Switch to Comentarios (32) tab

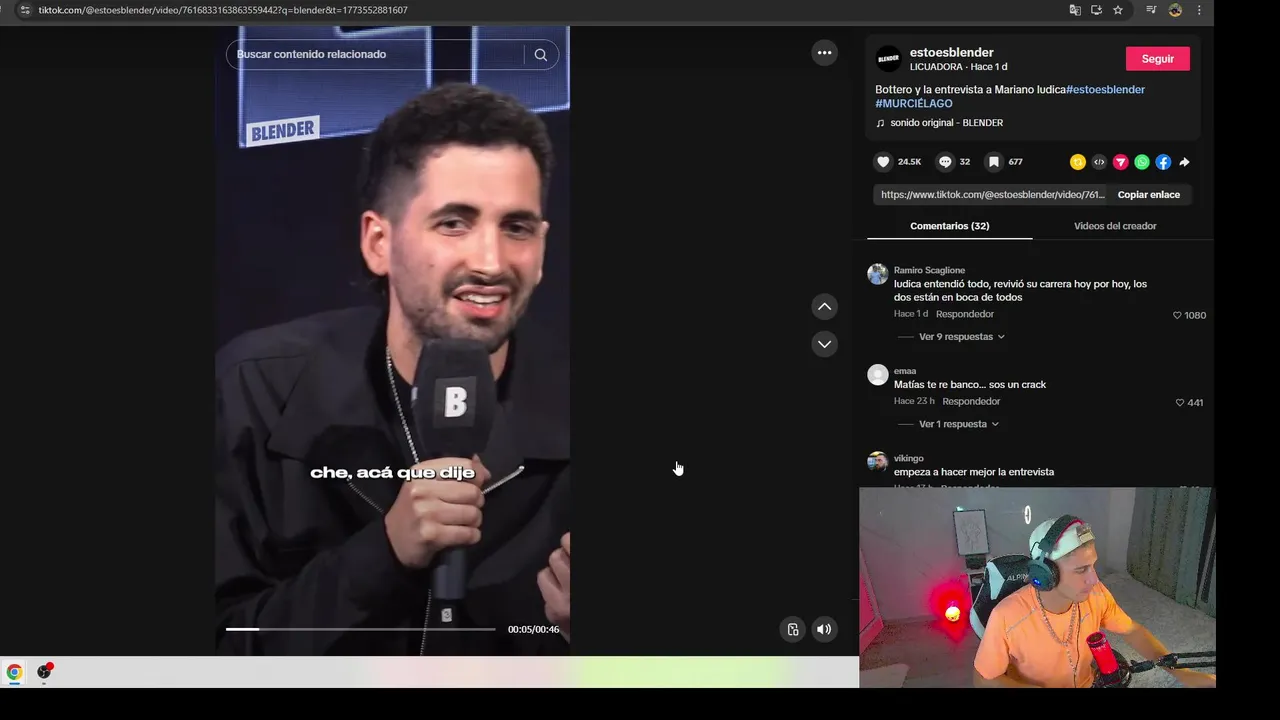click(949, 226)
